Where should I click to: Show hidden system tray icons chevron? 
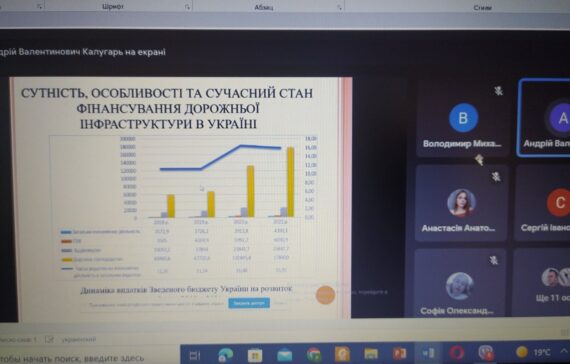coord(564,351)
